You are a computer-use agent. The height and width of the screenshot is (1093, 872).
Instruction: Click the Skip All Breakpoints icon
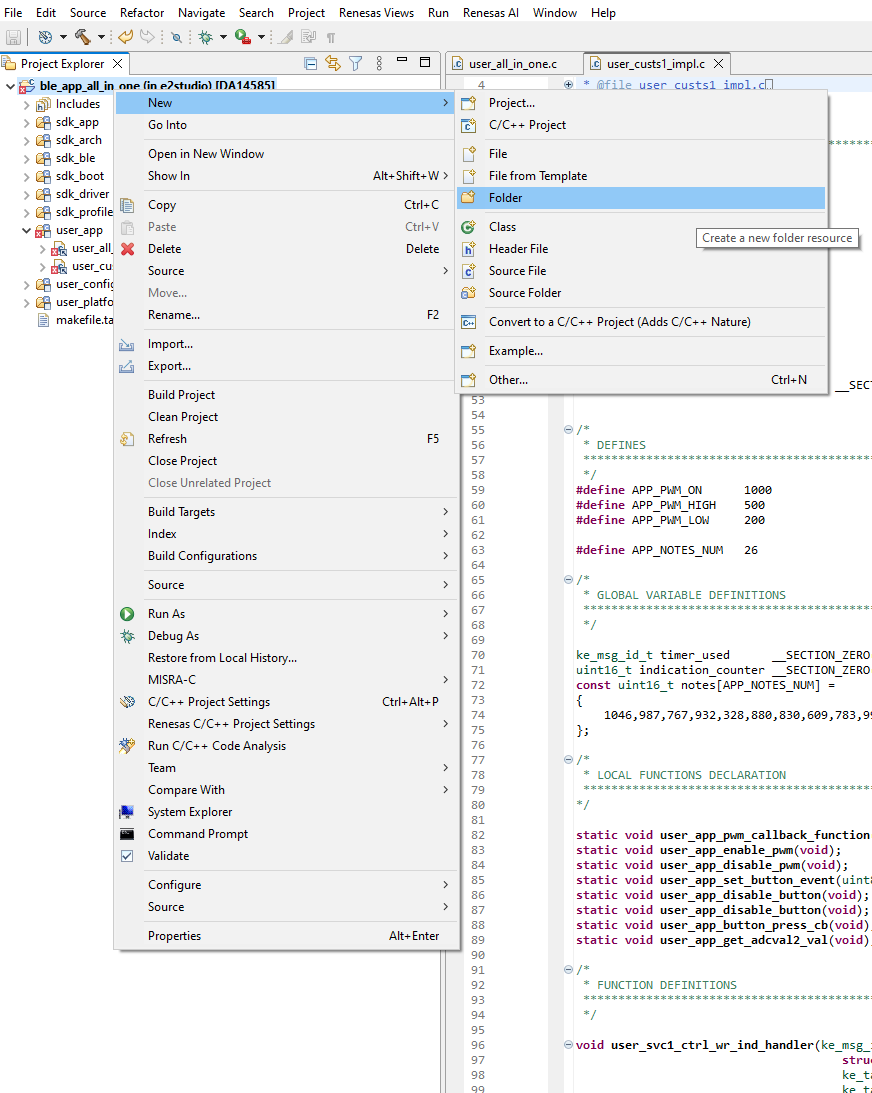point(177,37)
